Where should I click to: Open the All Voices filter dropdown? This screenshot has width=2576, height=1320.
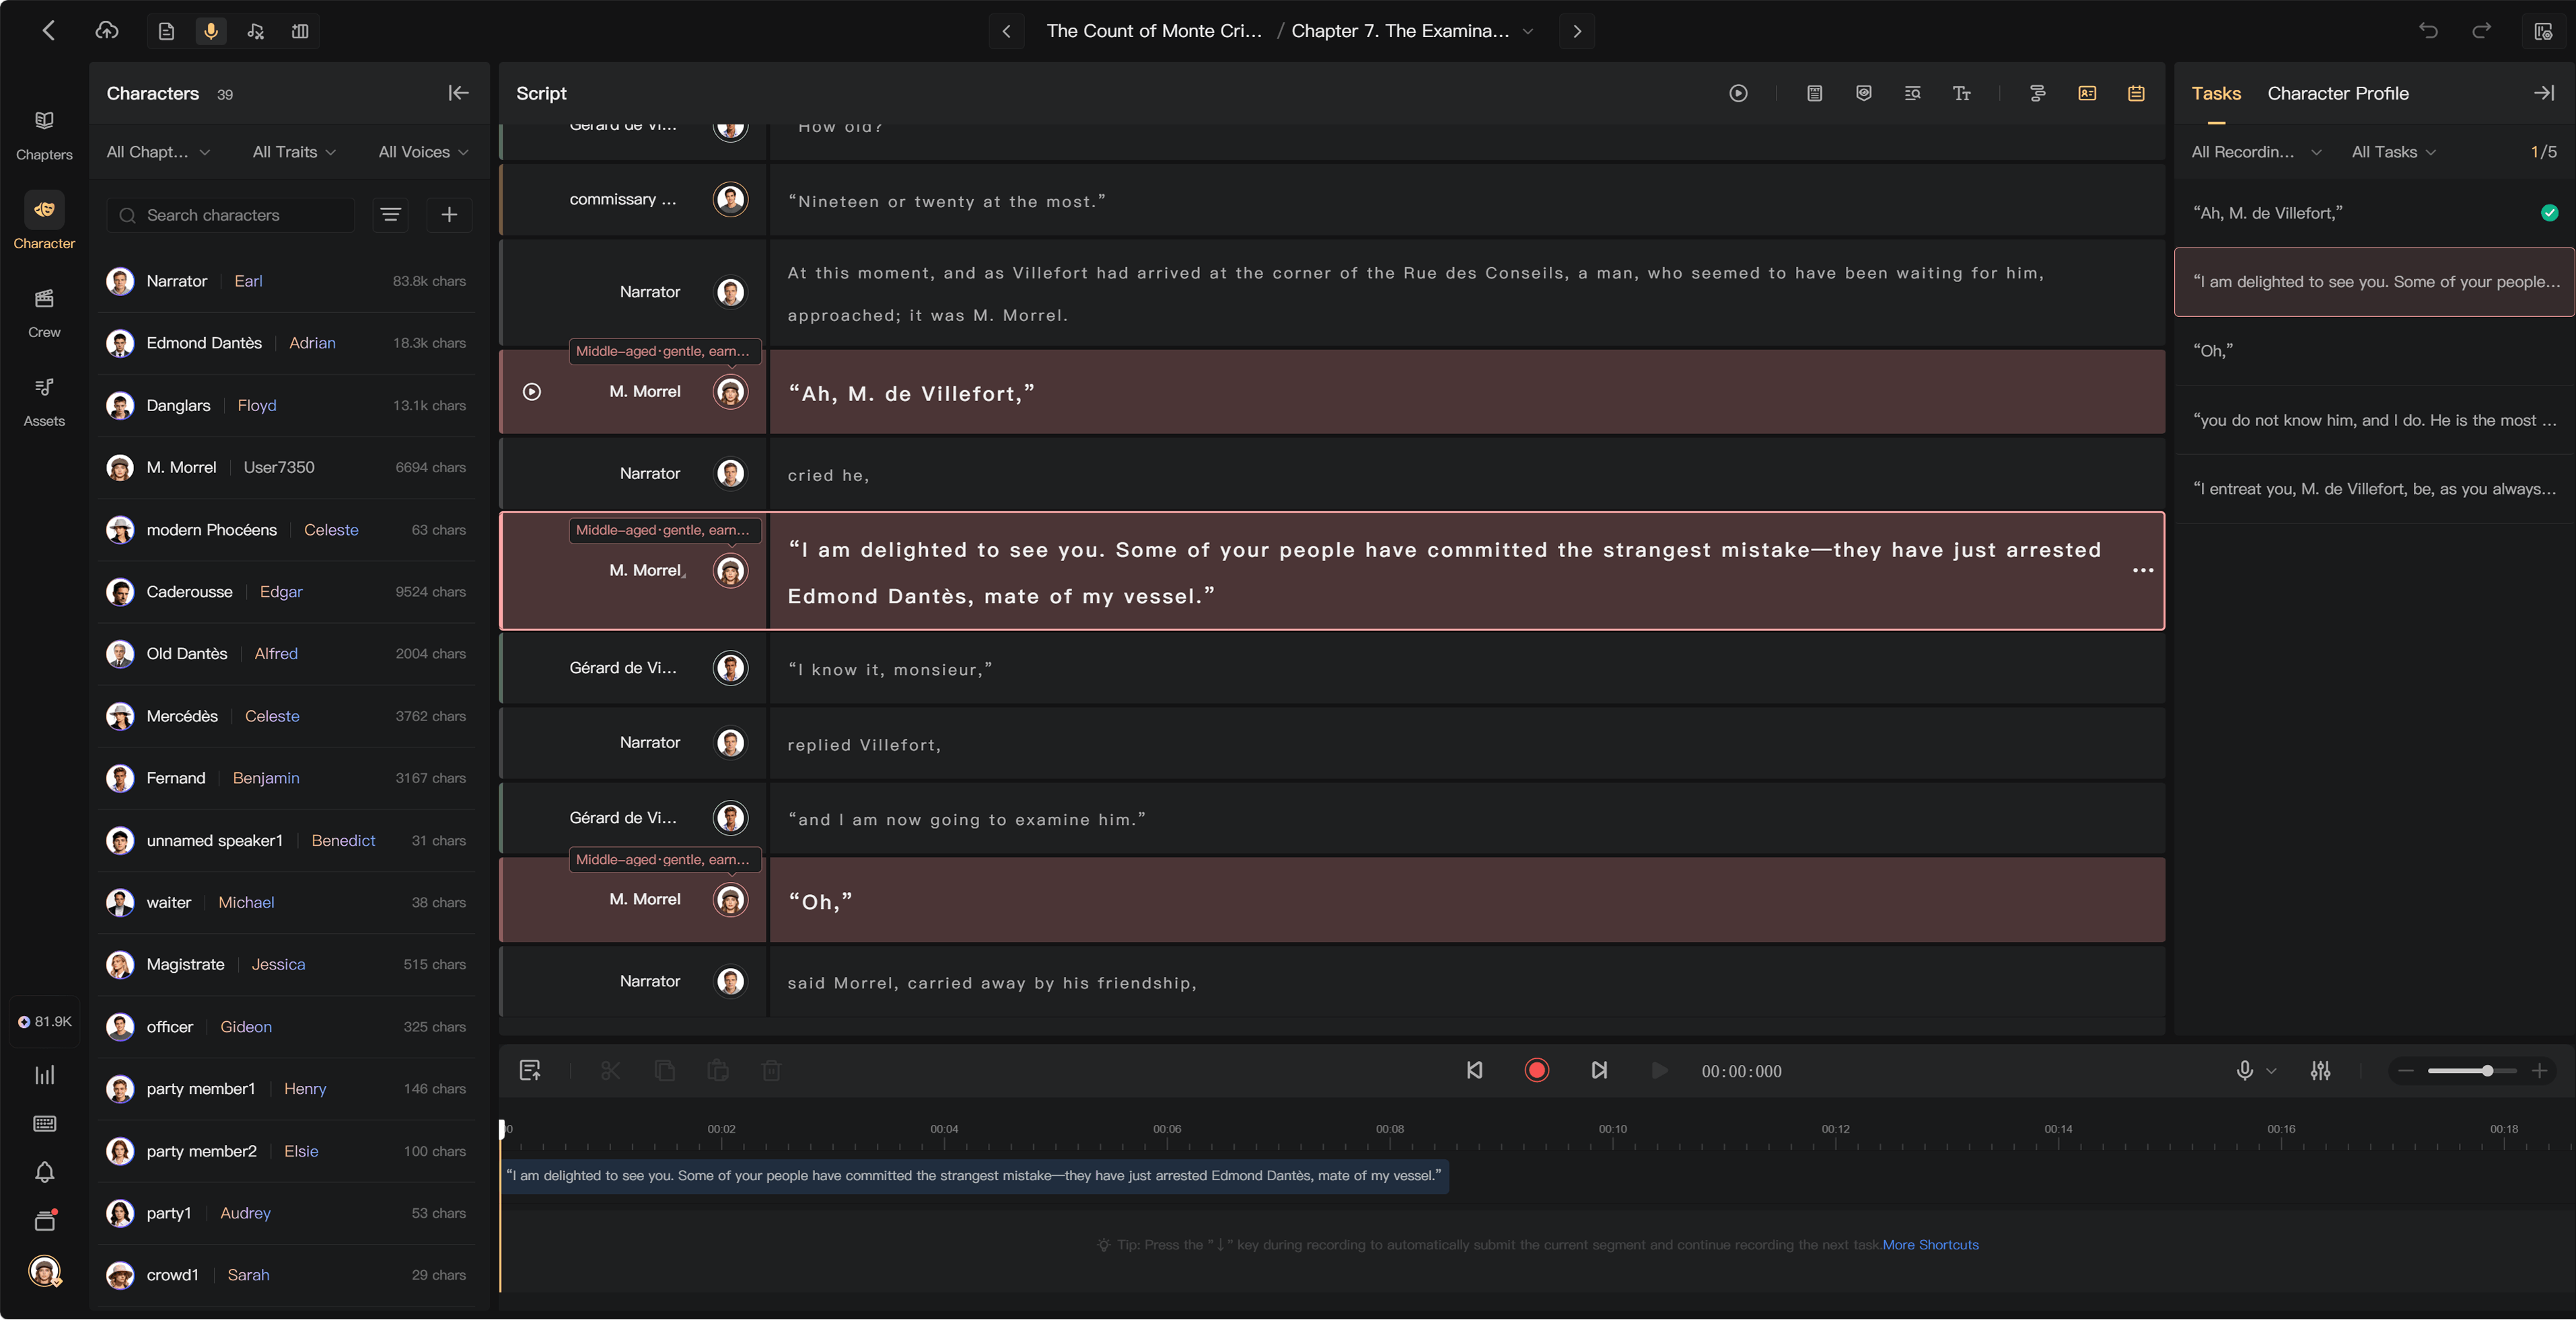point(423,152)
